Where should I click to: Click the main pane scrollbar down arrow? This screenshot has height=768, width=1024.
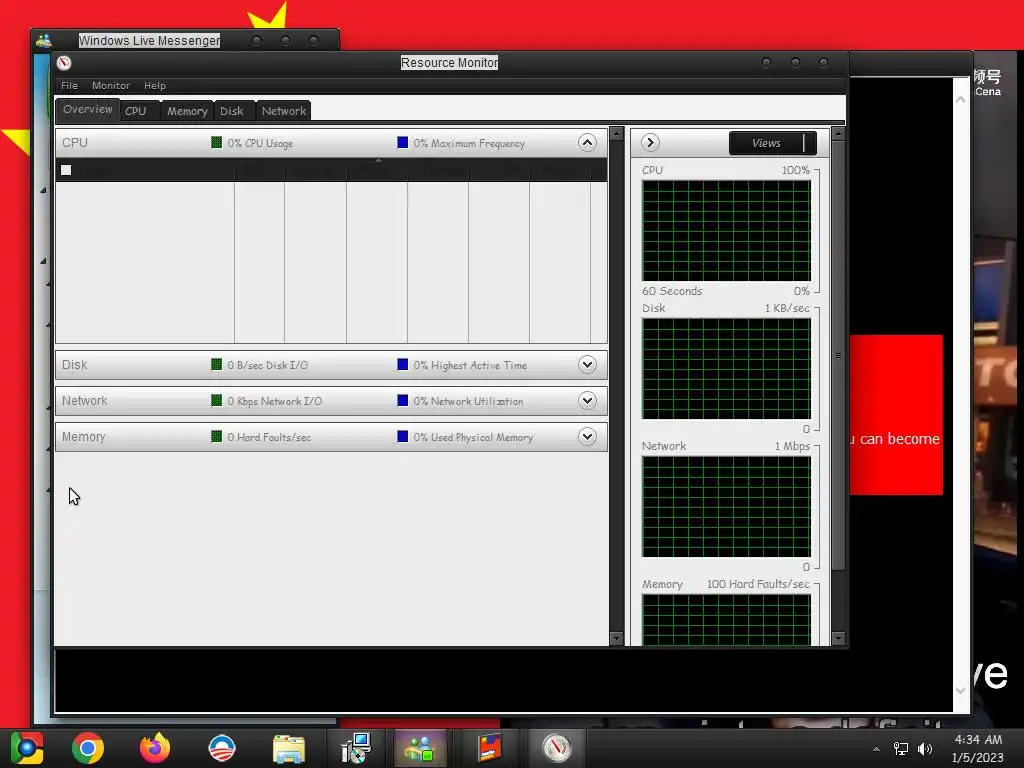click(x=616, y=638)
